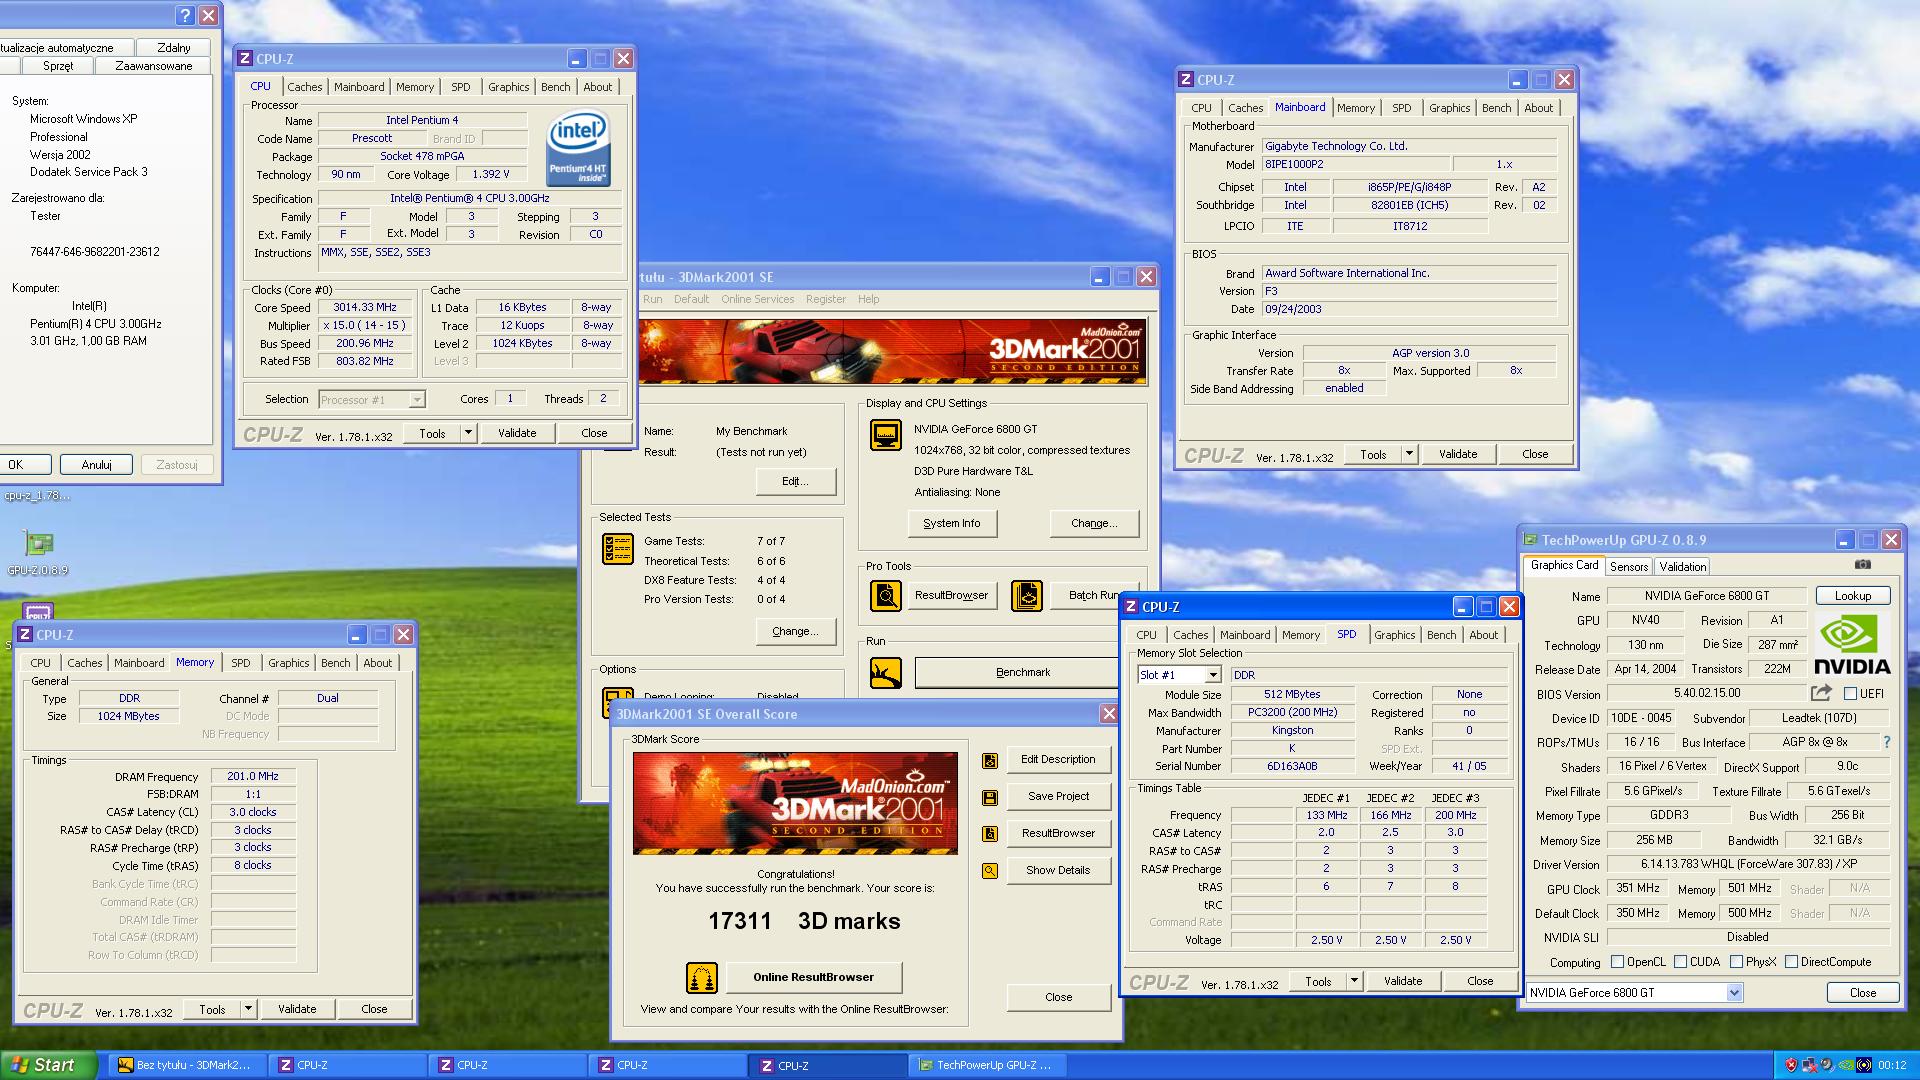Open Tools dropdown arrow in Mainboard window
The height and width of the screenshot is (1080, 1920).
tap(1409, 454)
